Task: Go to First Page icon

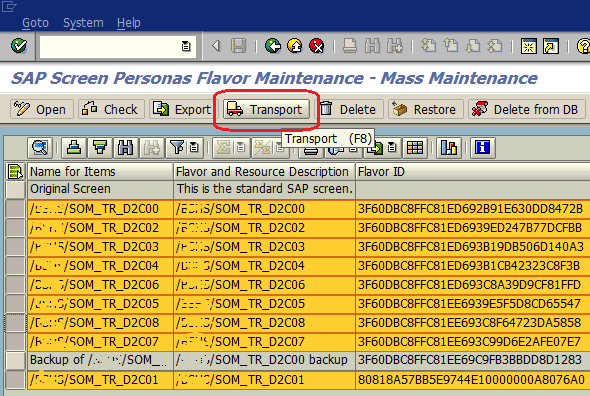Action: pos(428,46)
